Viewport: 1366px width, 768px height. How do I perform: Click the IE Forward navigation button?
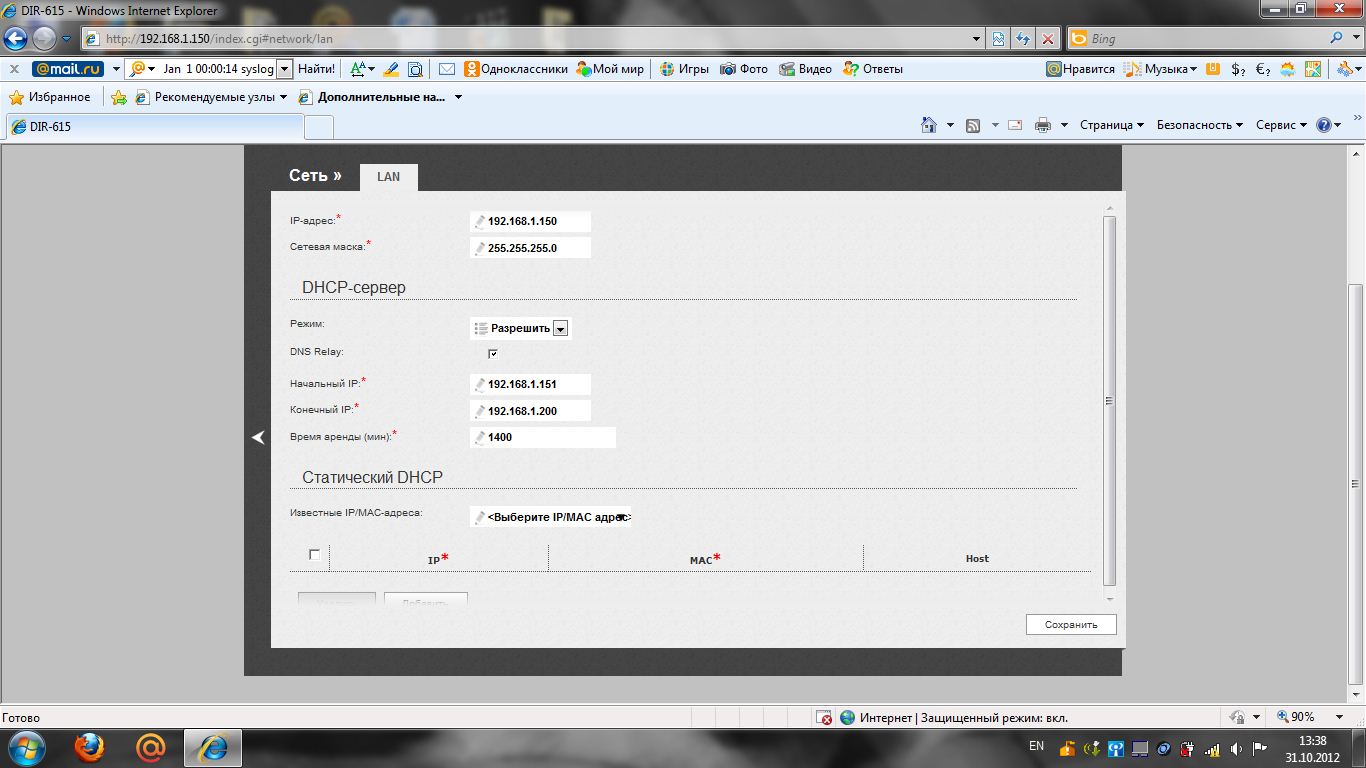[44, 39]
